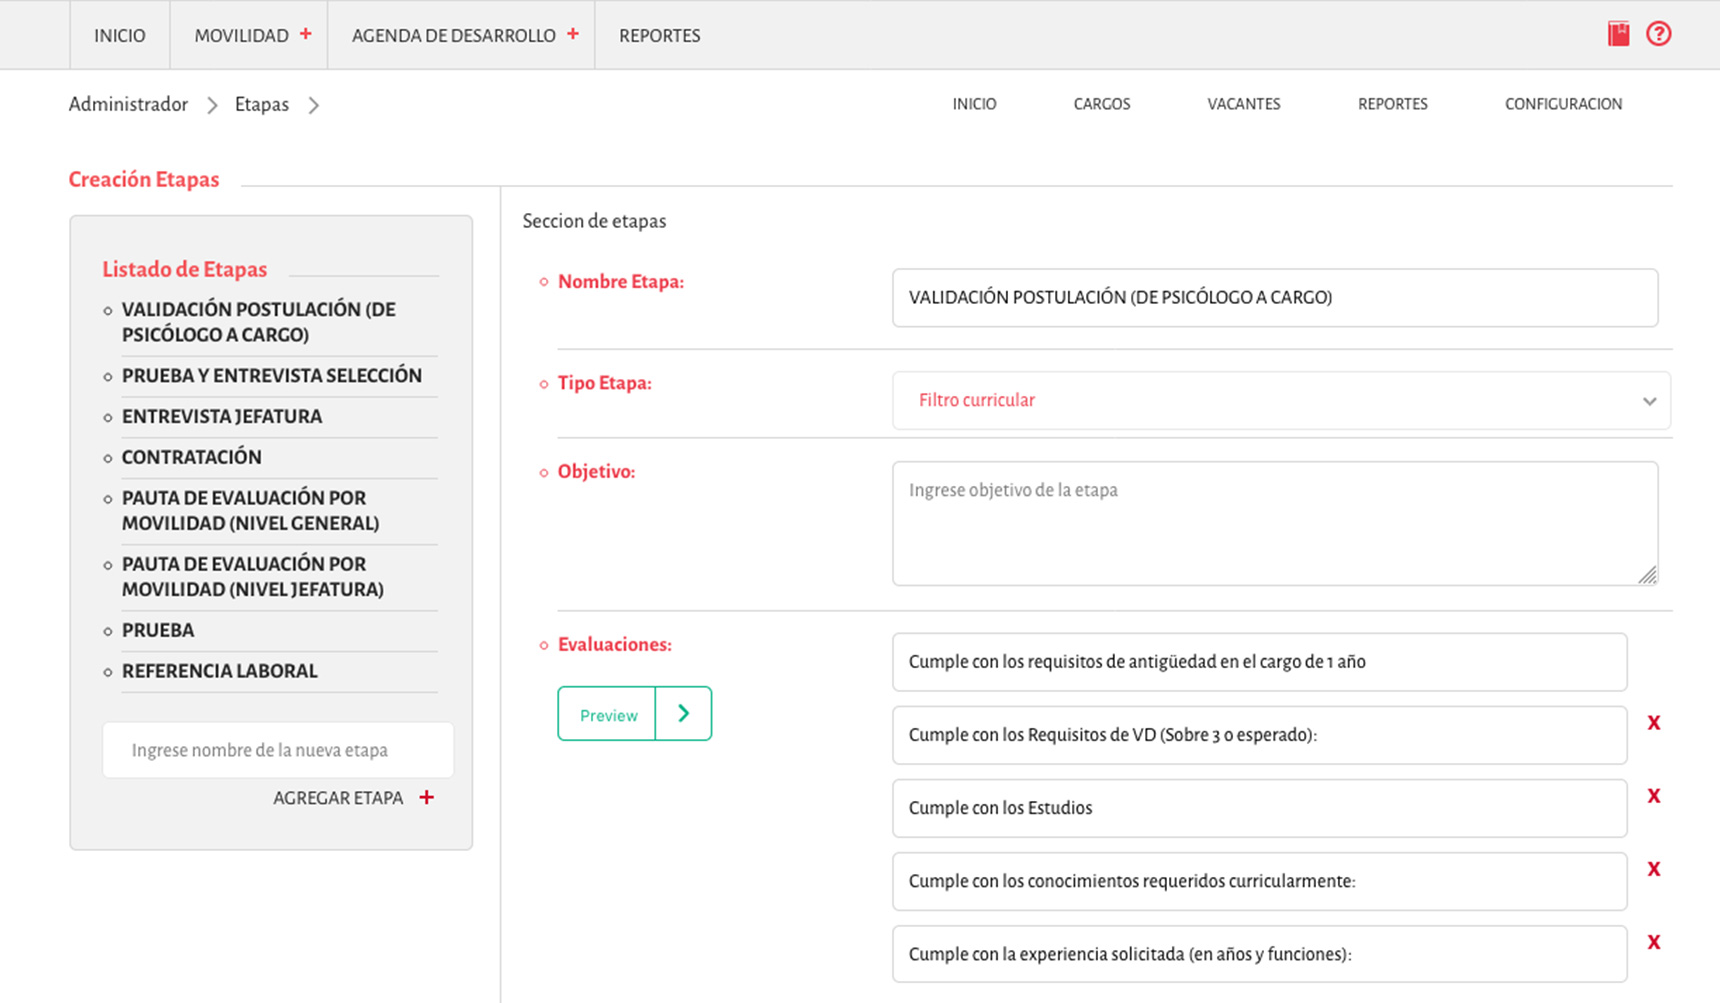Edit the experiencia solicitada evaluation field
Screen dimensions: 1720x1003
coord(1260,954)
